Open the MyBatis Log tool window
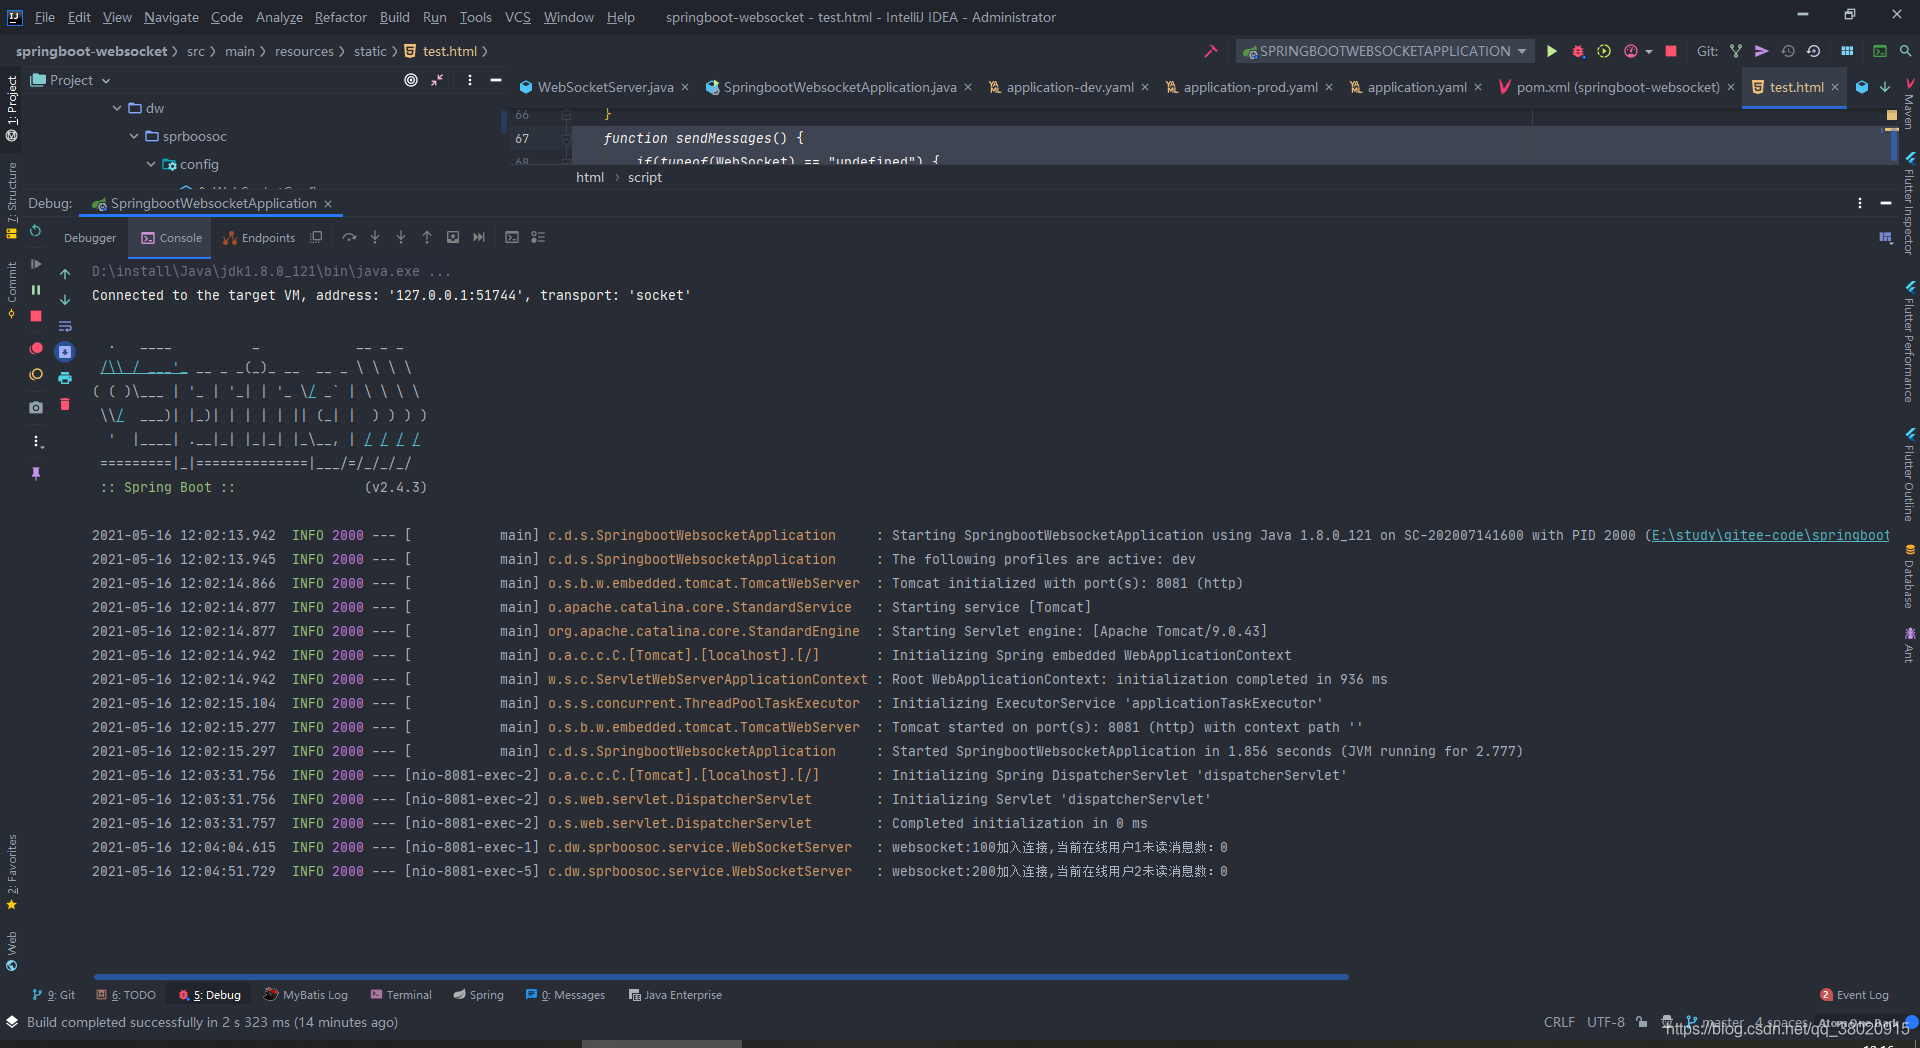Viewport: 1920px width, 1048px height. [306, 995]
